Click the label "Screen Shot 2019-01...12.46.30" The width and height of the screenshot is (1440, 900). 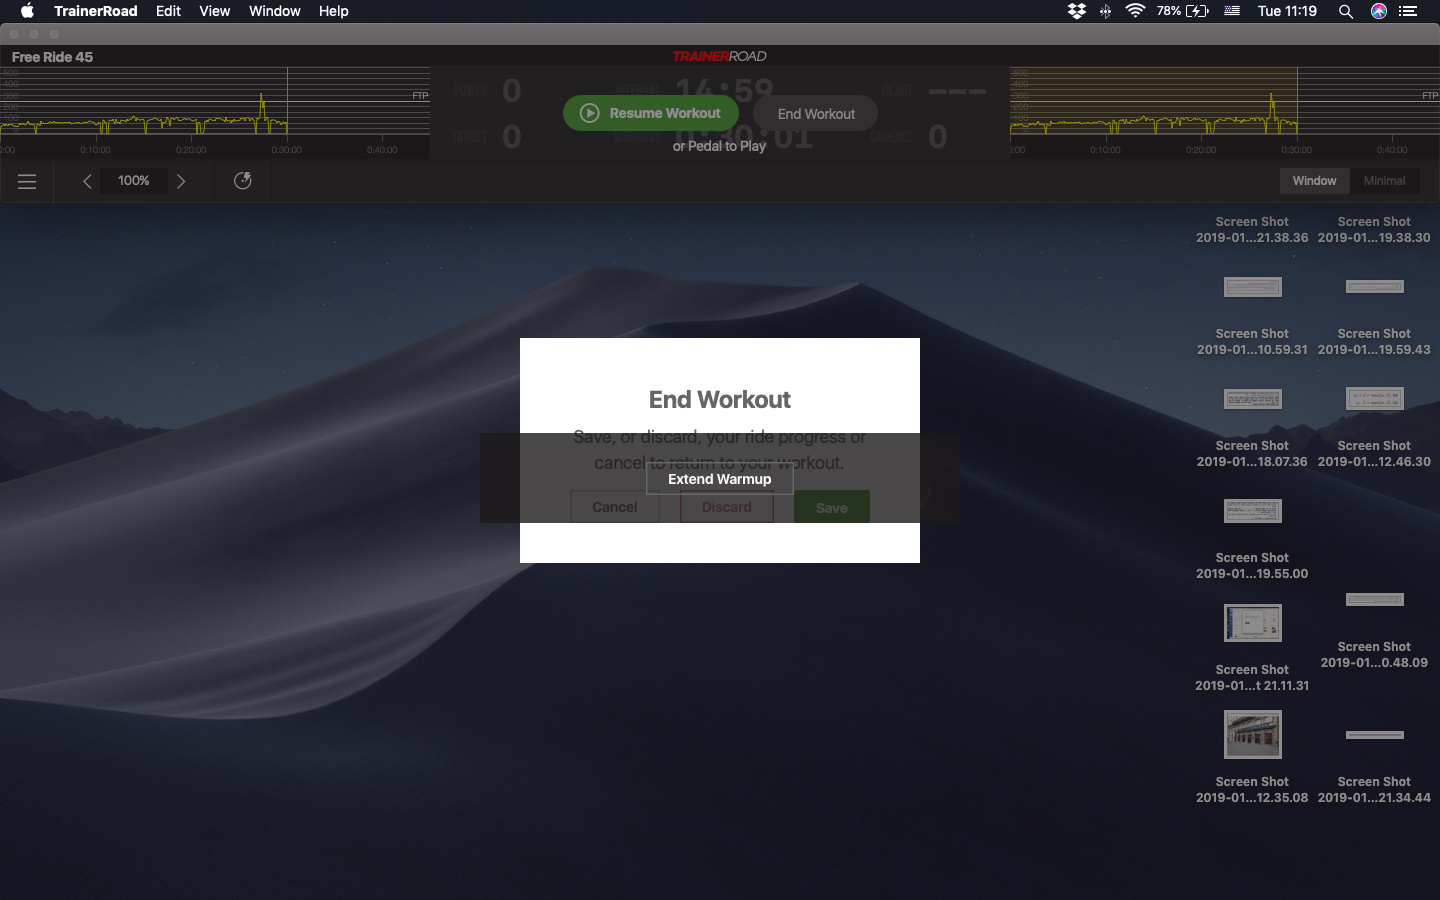click(1374, 454)
